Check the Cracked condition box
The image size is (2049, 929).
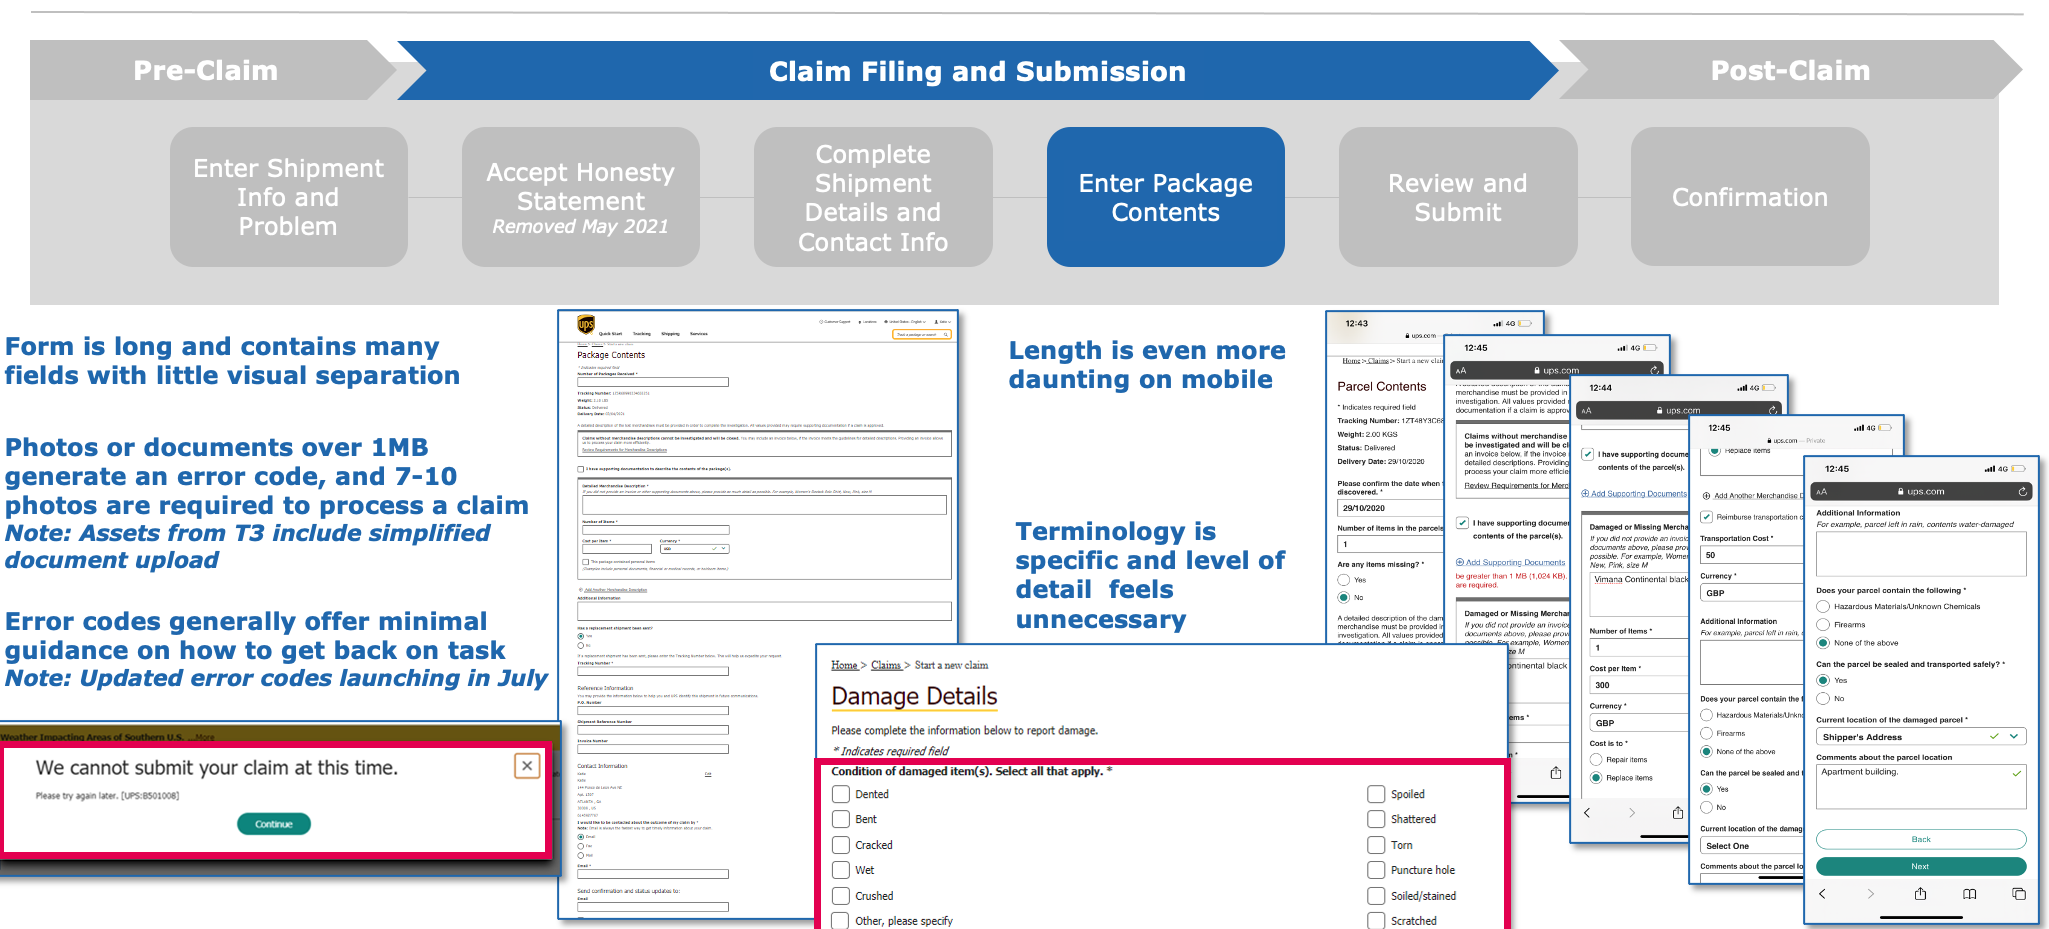point(841,845)
